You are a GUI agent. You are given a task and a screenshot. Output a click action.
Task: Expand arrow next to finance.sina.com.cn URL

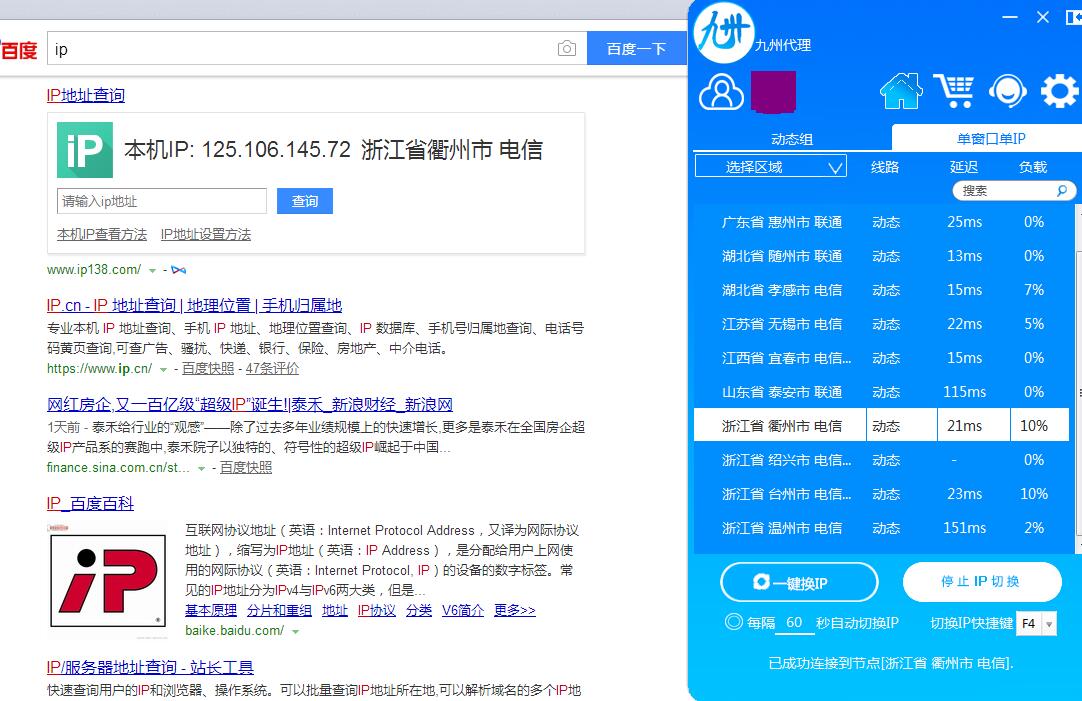pyautogui.click(x=201, y=468)
